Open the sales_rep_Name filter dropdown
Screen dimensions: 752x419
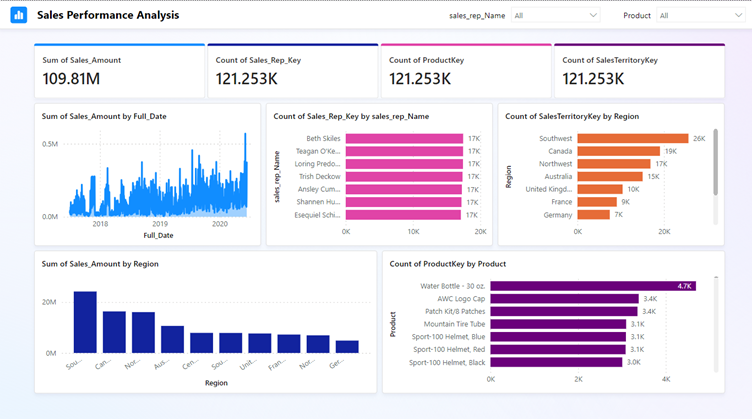(x=555, y=16)
